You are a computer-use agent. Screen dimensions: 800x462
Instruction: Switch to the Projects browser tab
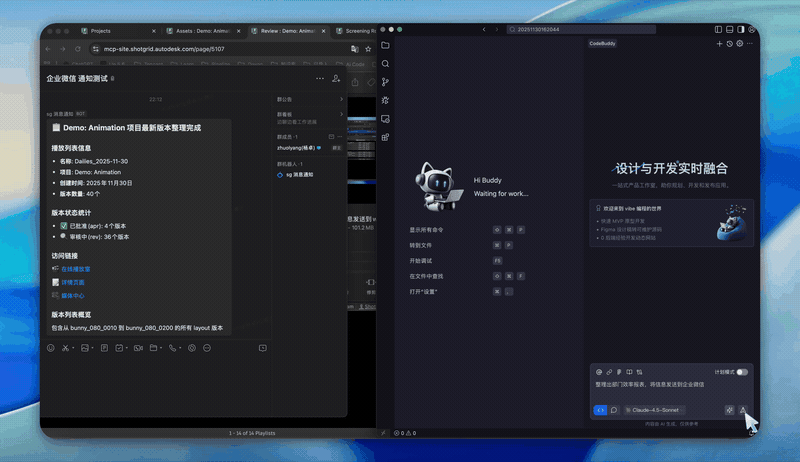tap(117, 31)
